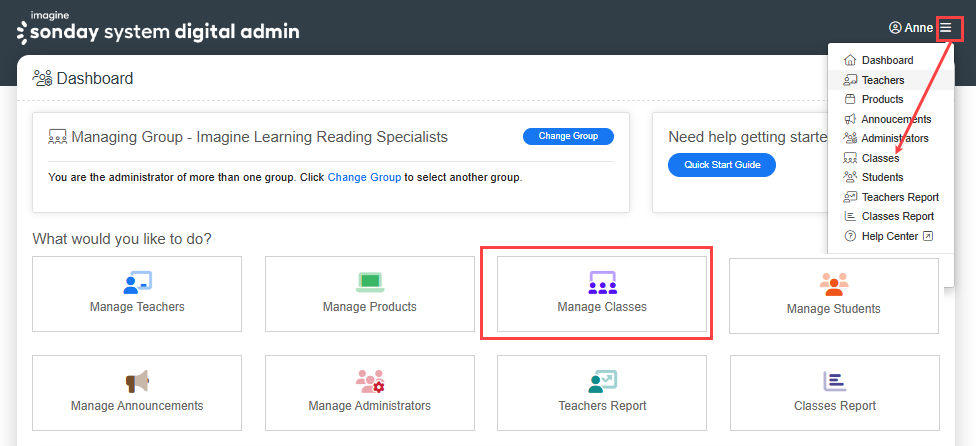Click the Manage Announcements megaphone icon
This screenshot has width=976, height=446.
[138, 381]
